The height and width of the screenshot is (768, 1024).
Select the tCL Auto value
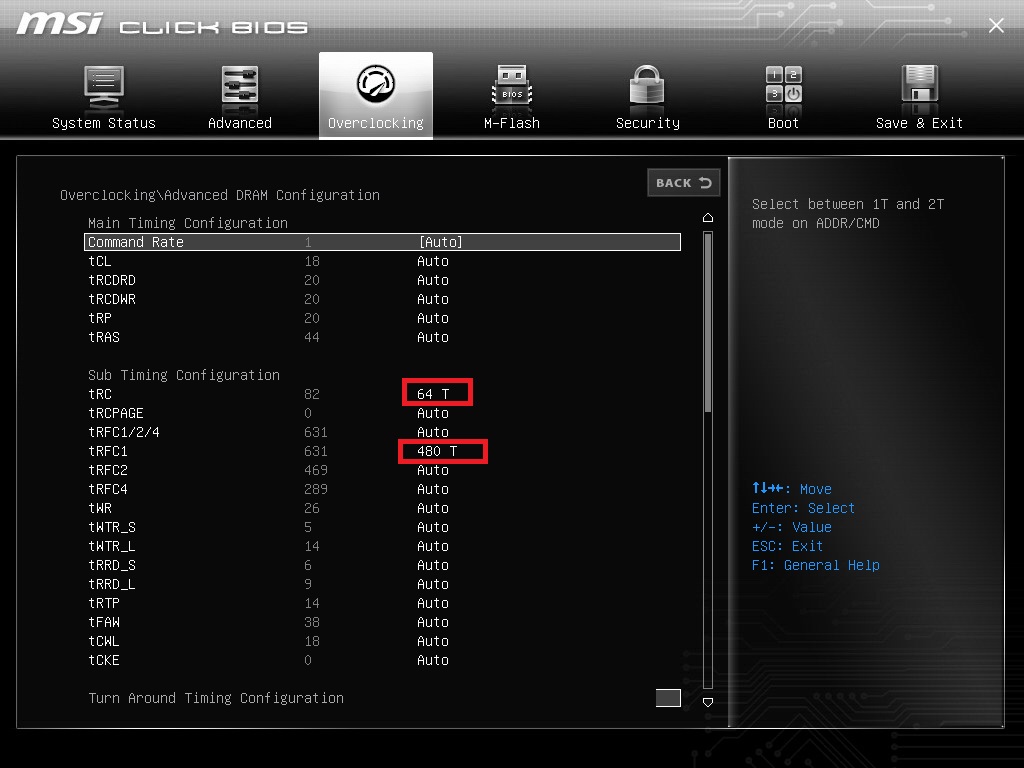pos(433,261)
